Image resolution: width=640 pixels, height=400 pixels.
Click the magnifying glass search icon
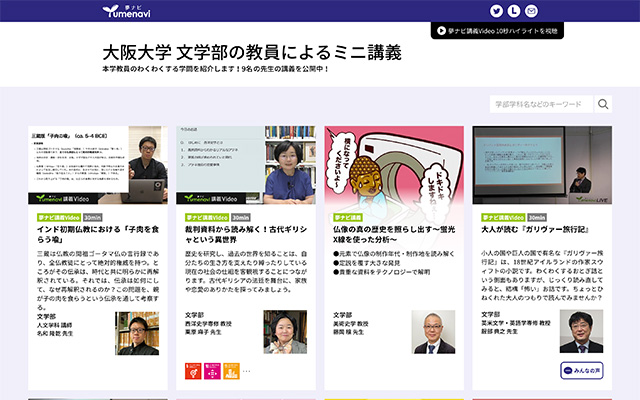(603, 104)
